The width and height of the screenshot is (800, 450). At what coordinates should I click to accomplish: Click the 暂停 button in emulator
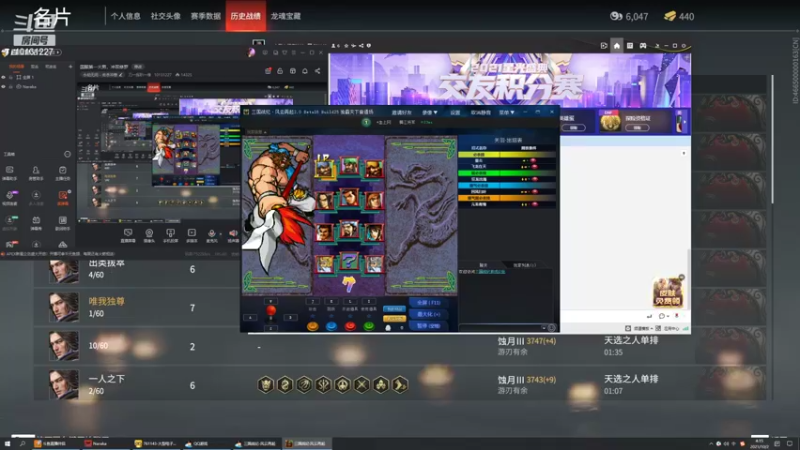point(429,326)
